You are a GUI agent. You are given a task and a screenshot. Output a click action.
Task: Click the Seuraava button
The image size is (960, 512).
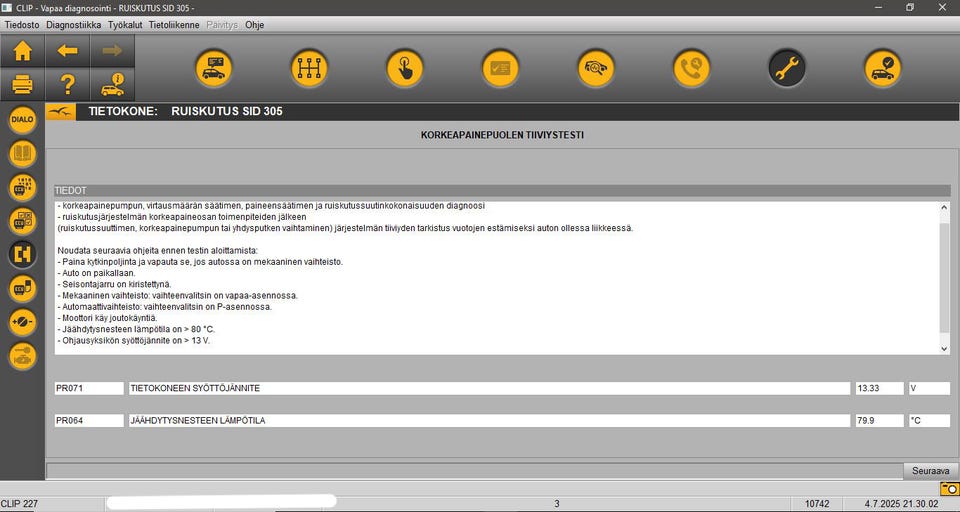(931, 471)
